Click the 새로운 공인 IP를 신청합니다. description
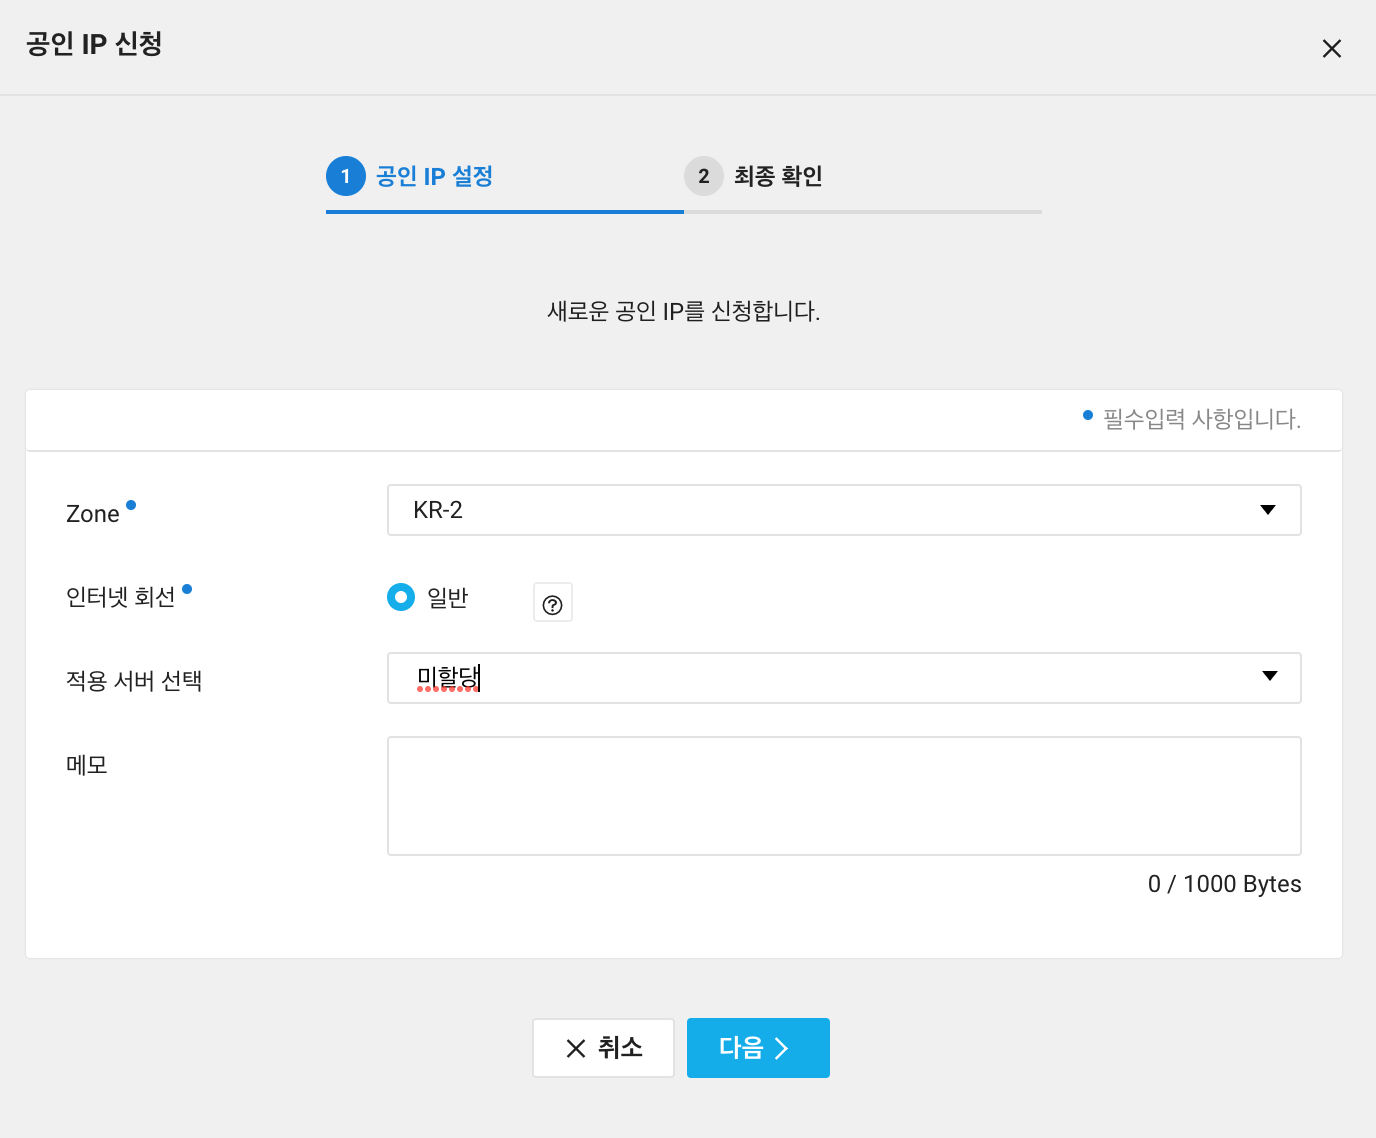This screenshot has height=1138, width=1376. [x=684, y=311]
